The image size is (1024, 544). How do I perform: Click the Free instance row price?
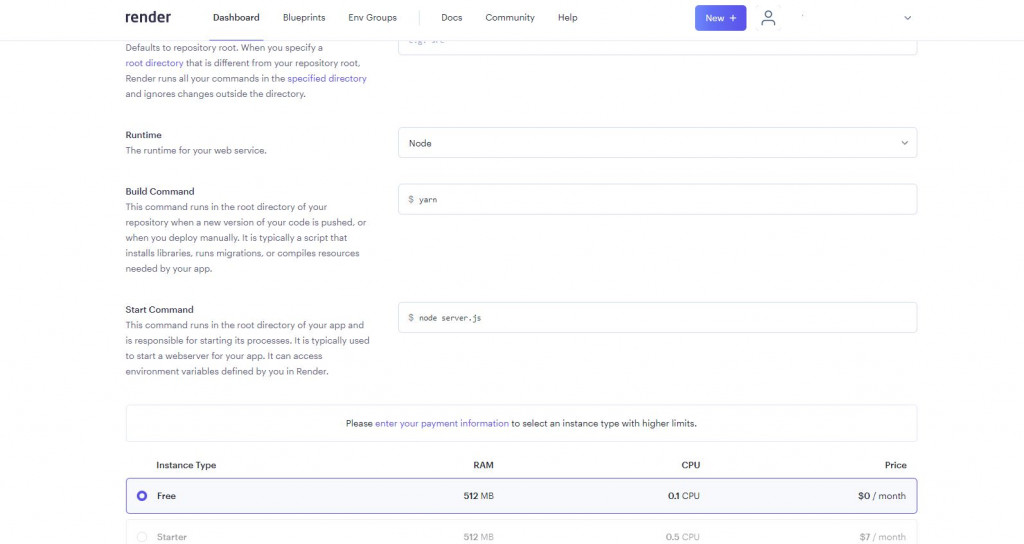pos(880,496)
